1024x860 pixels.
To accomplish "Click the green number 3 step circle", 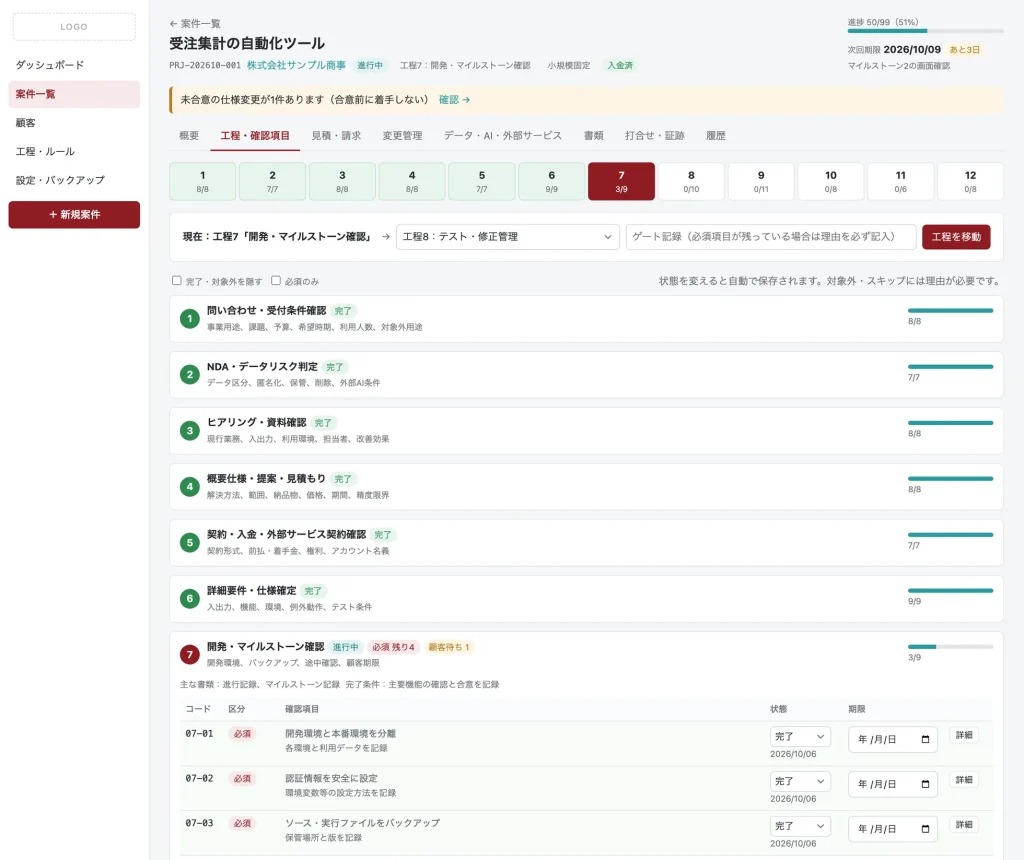I will tap(189, 431).
